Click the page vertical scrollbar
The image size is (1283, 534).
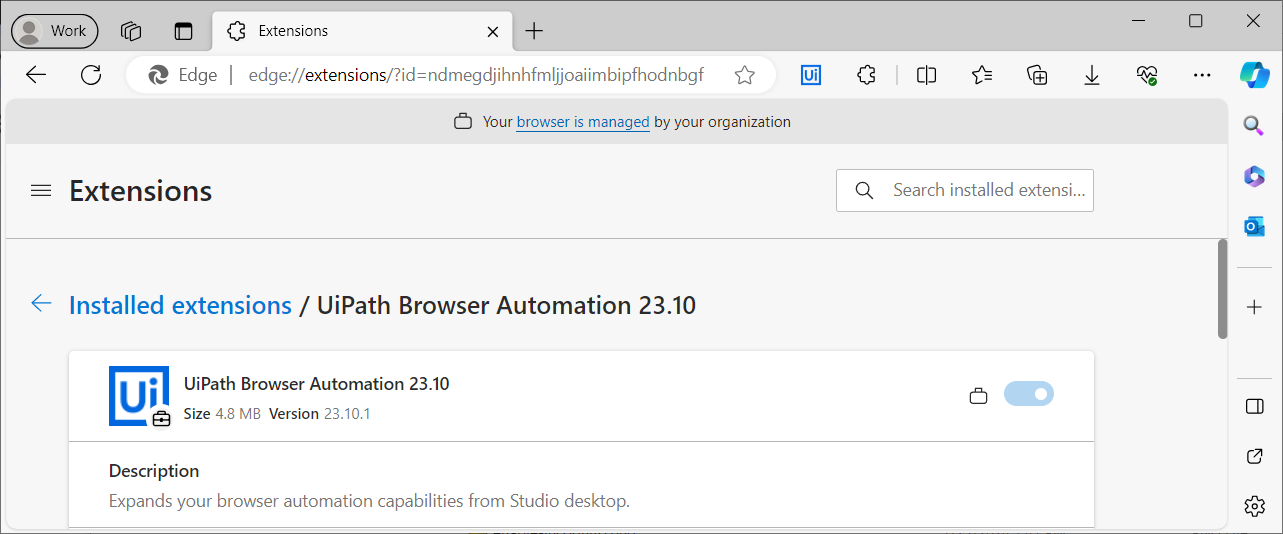point(1222,289)
